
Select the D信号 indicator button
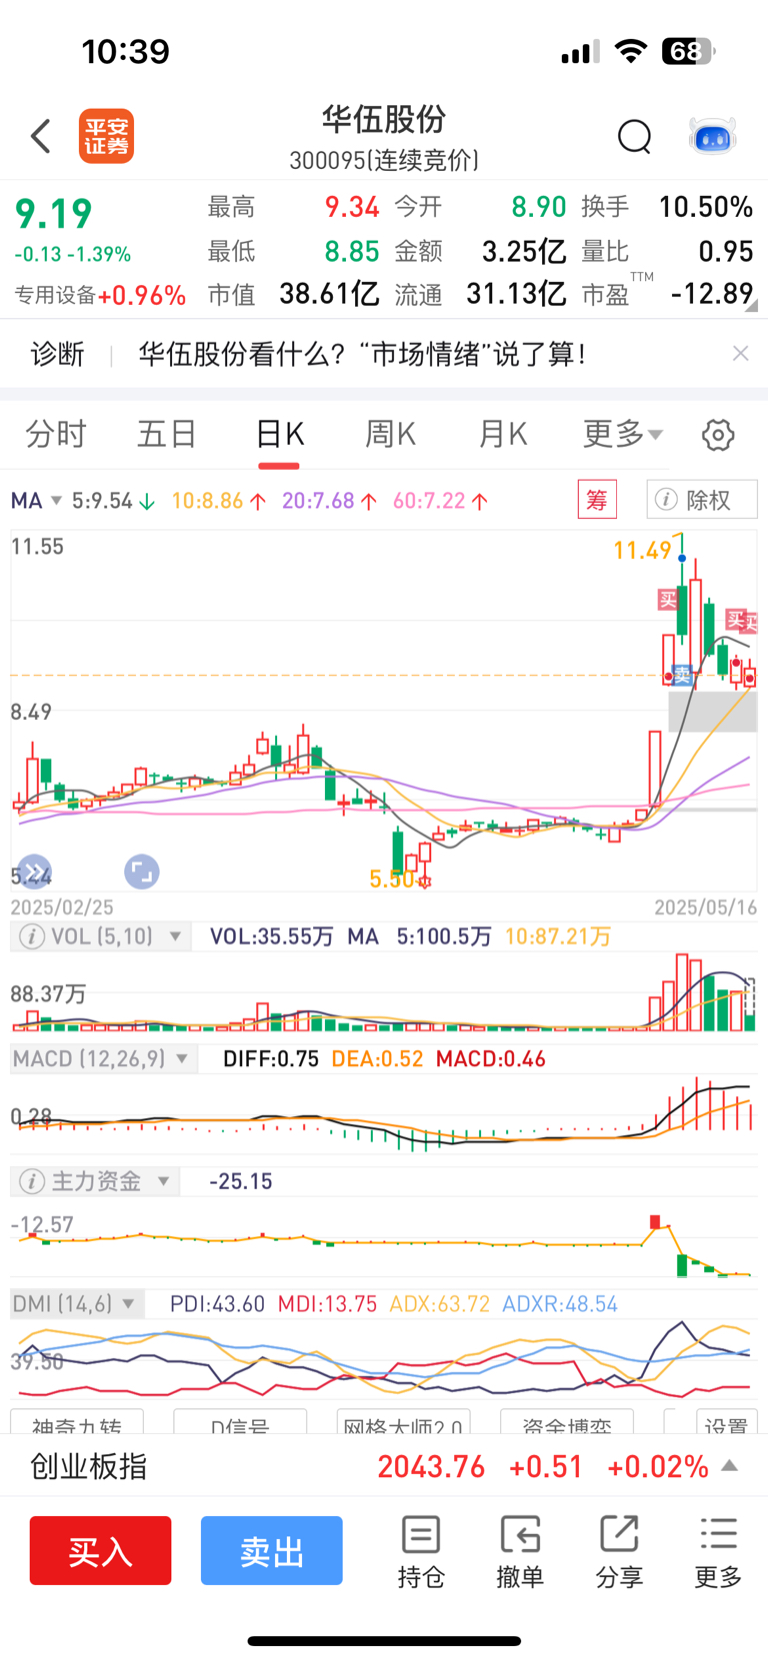(240, 1423)
